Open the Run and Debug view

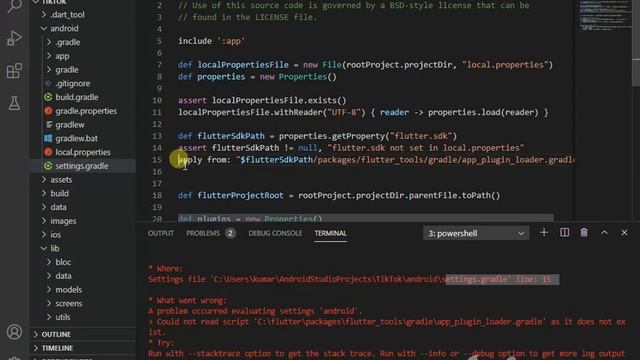tap(14, 38)
